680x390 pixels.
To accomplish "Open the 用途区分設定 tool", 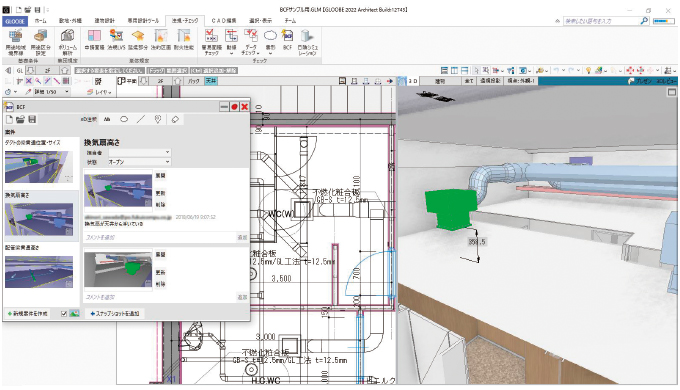I will point(40,42).
